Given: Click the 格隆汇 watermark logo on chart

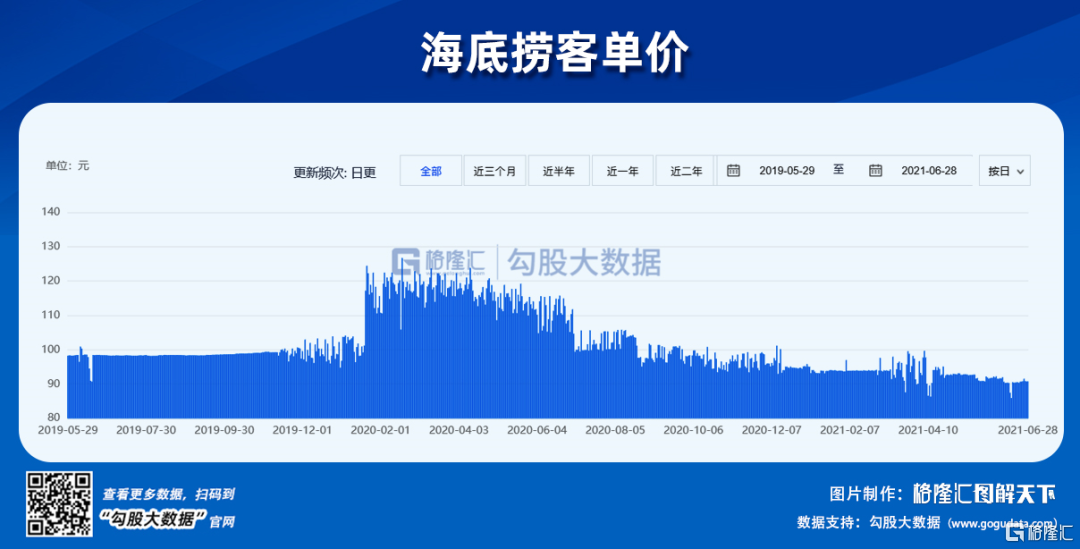Looking at the screenshot, I should coord(439,262).
